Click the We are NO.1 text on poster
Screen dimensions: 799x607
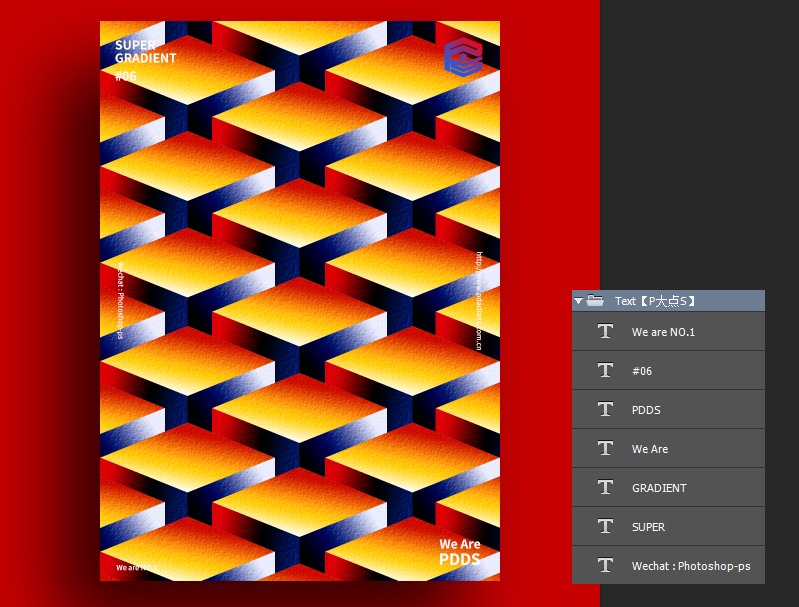[x=137, y=568]
